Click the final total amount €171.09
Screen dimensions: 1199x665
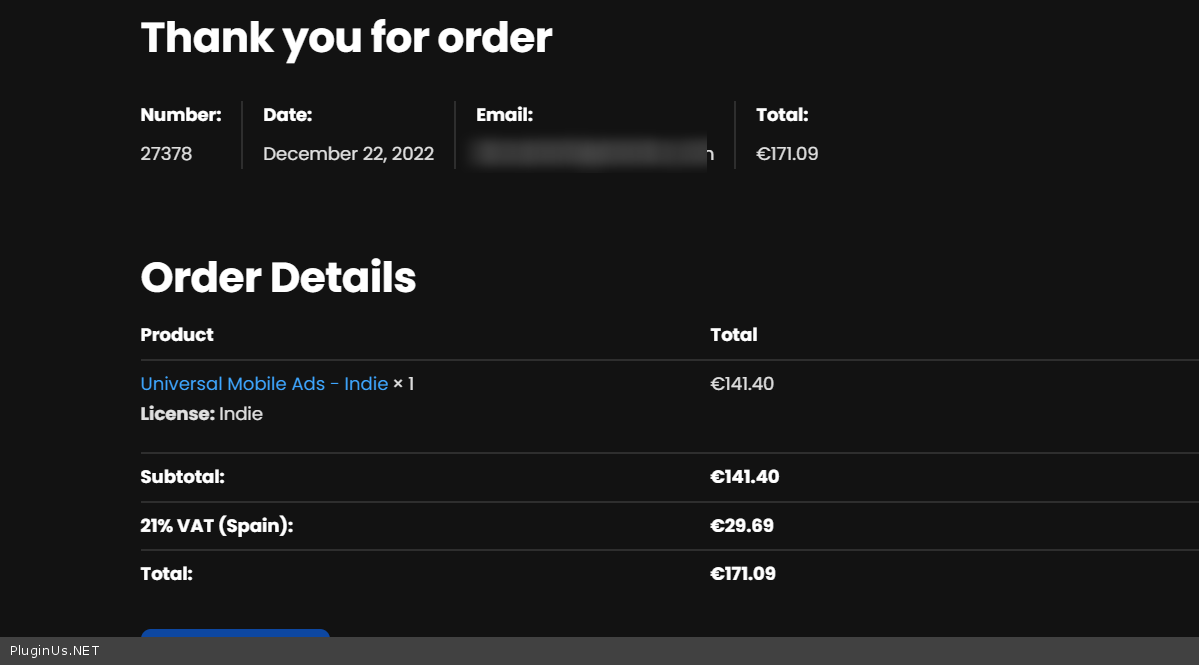pyautogui.click(x=742, y=574)
